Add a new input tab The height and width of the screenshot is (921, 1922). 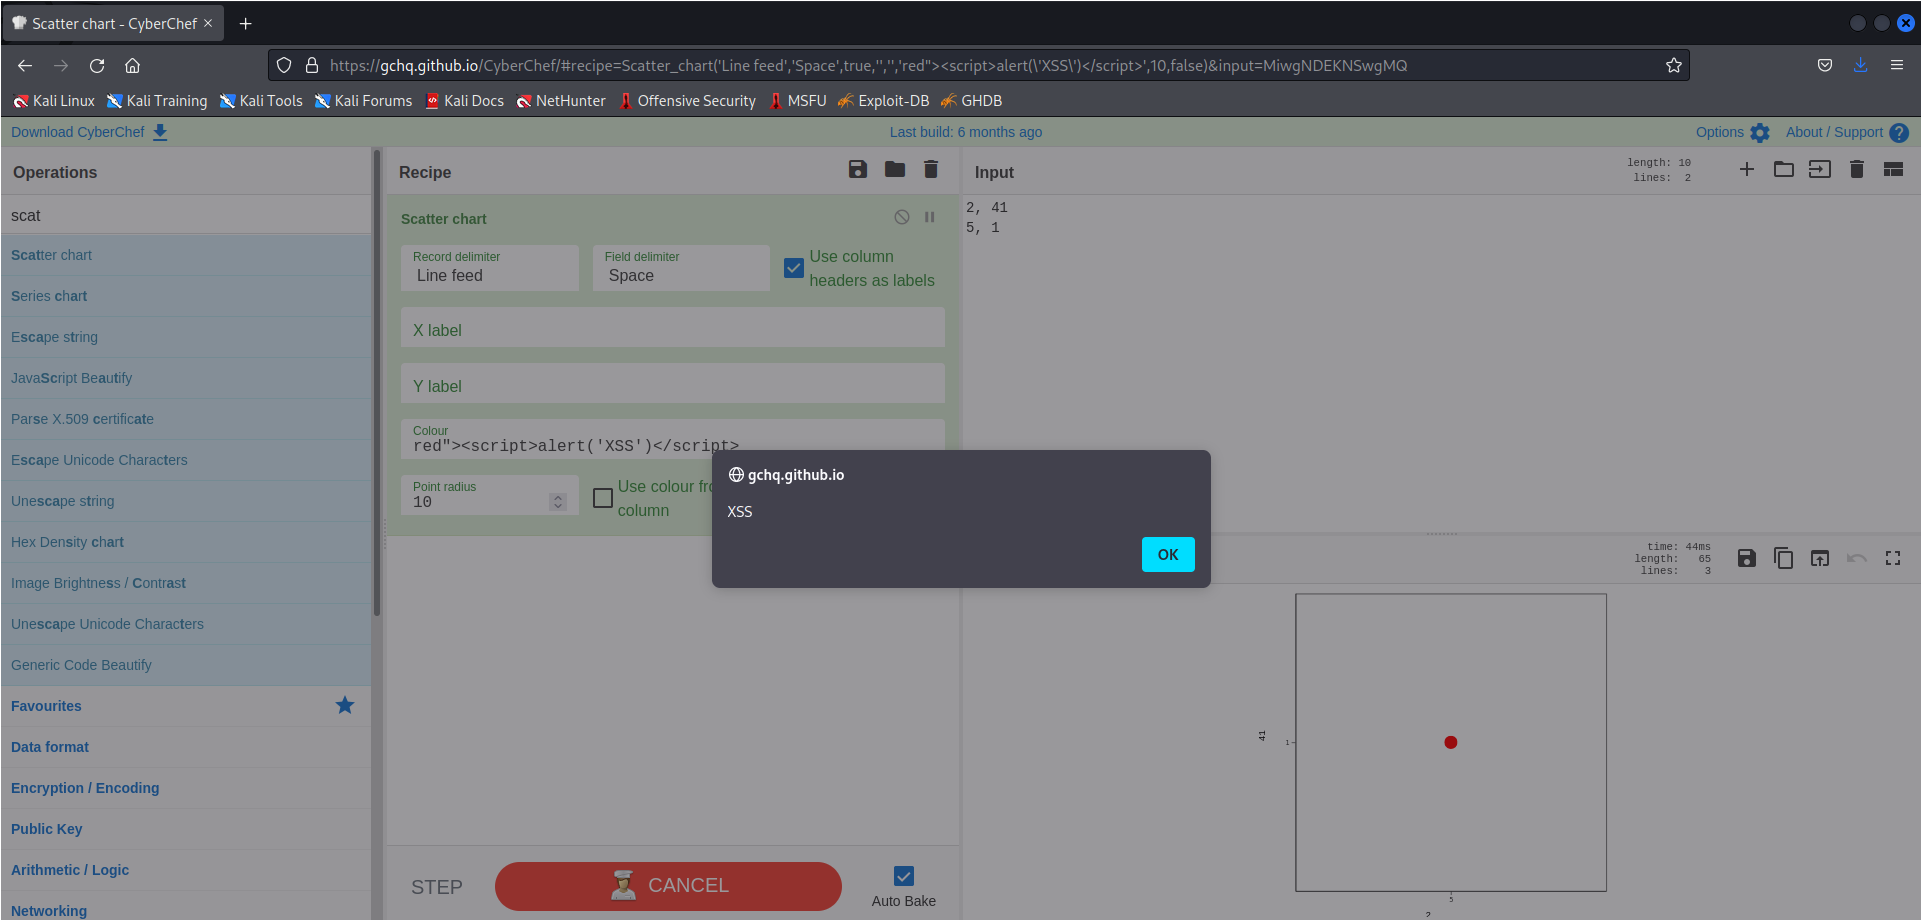coord(1747,170)
